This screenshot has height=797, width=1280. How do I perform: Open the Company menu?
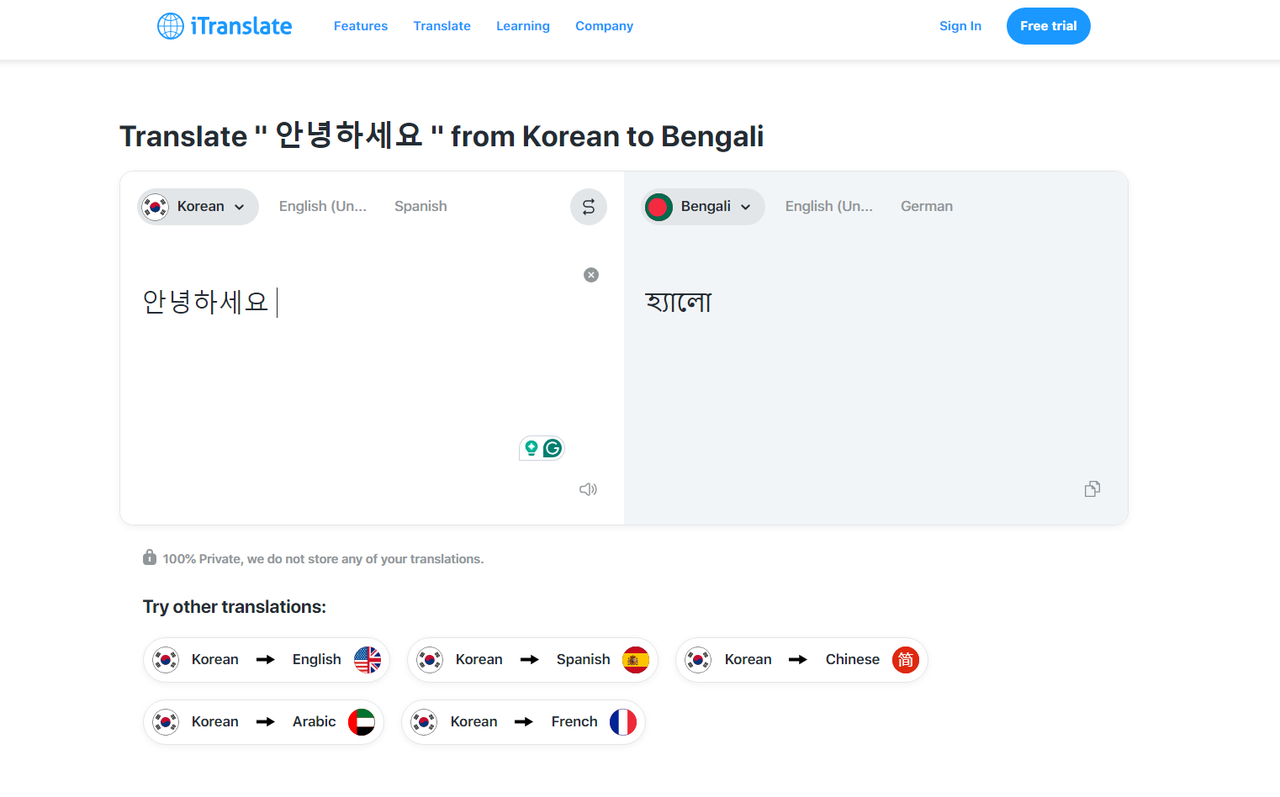[604, 26]
